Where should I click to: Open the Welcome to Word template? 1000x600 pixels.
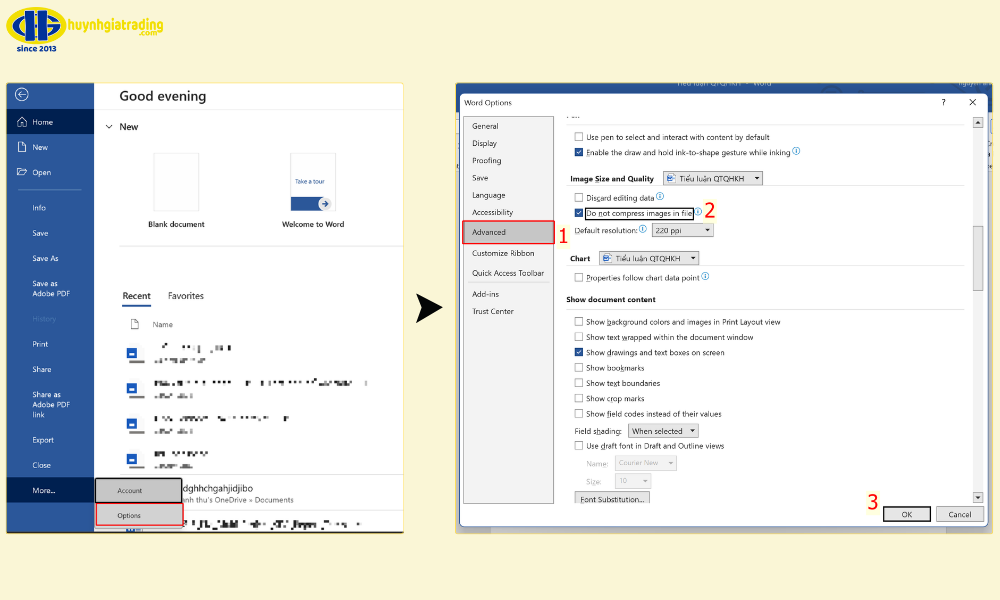click(x=312, y=182)
